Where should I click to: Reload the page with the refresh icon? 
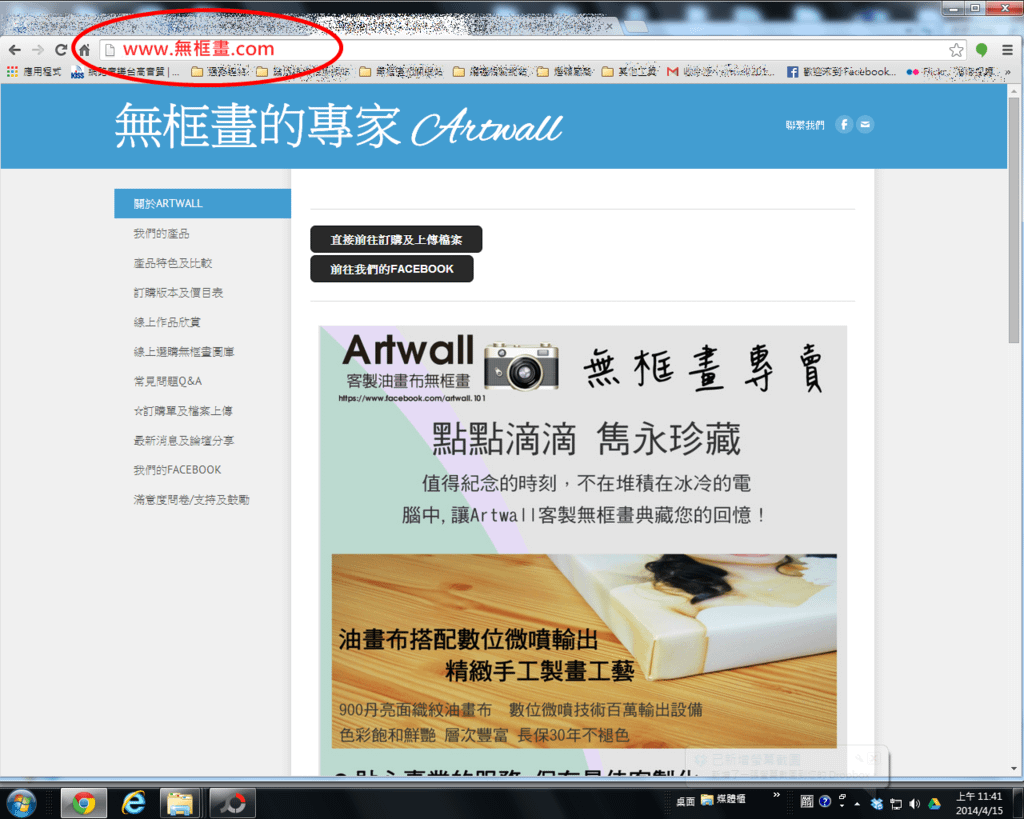61,50
